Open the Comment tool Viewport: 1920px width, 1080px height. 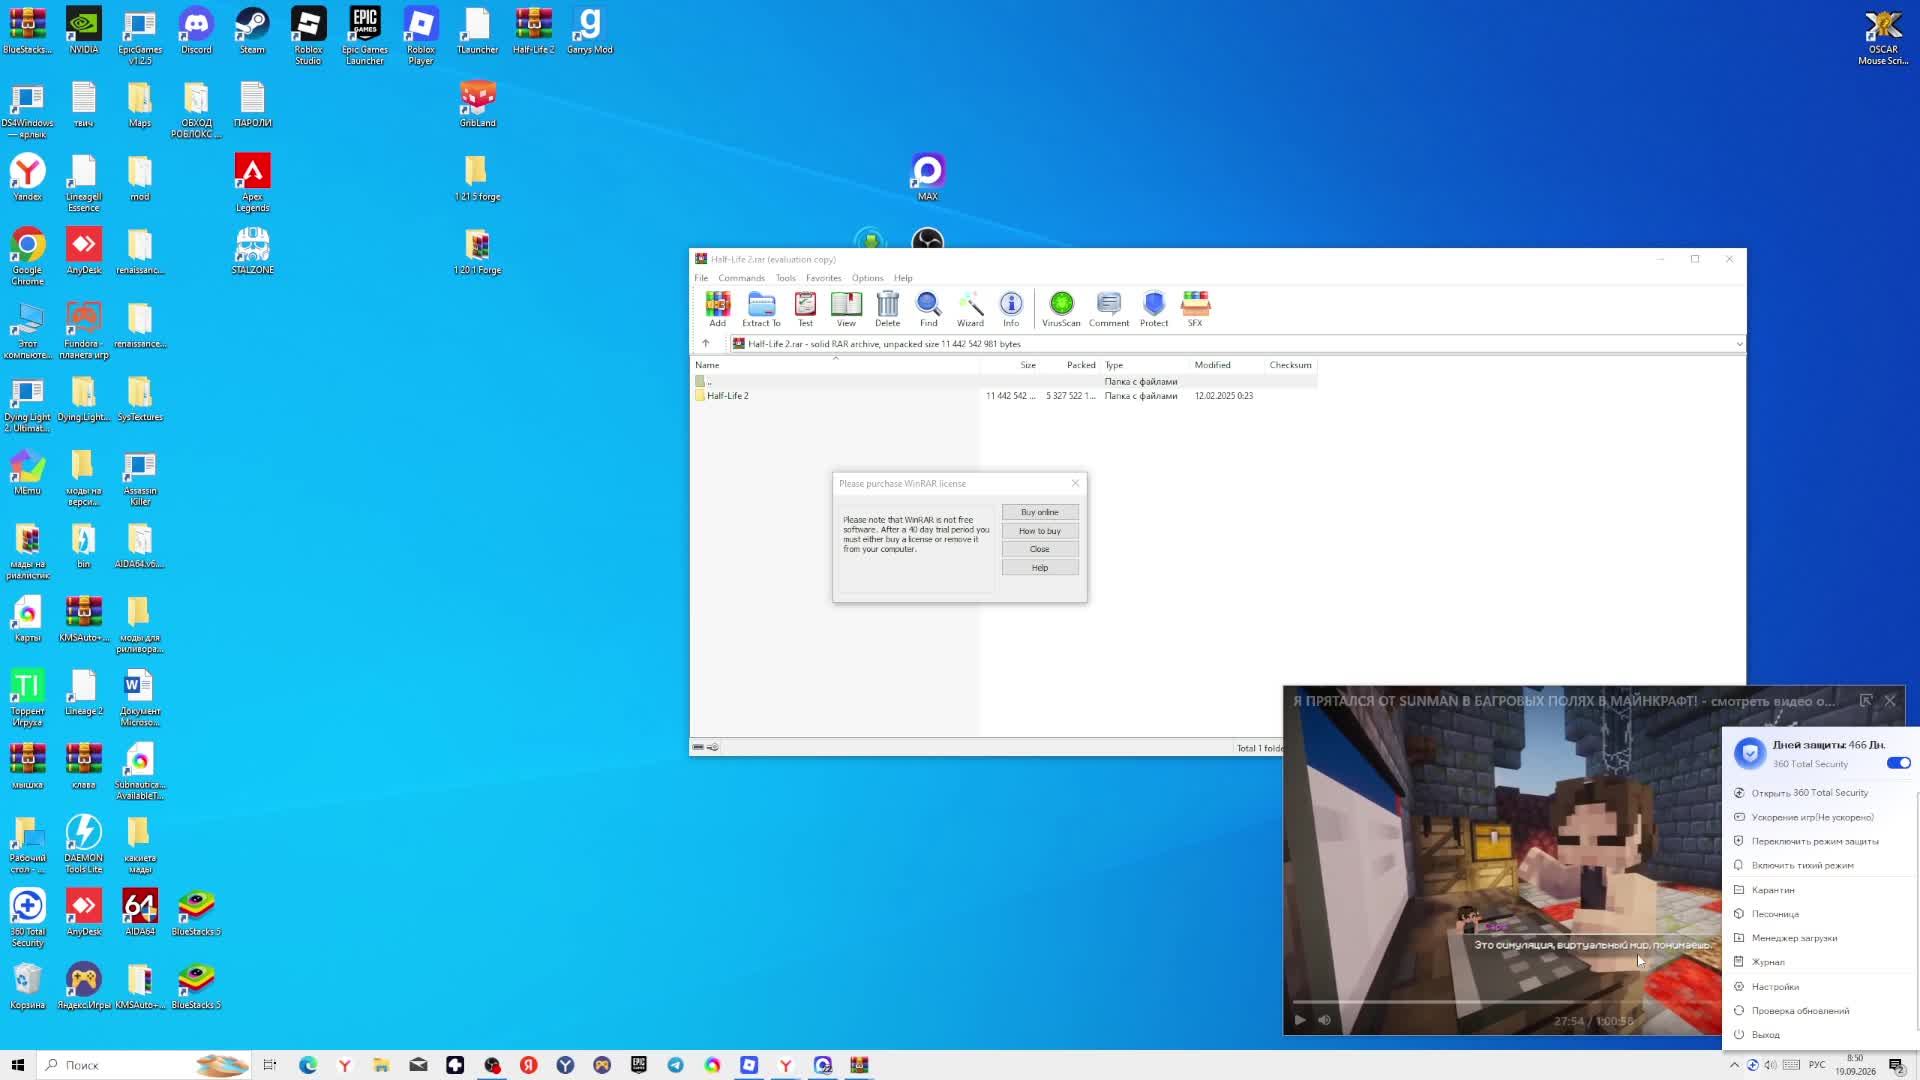(1109, 309)
